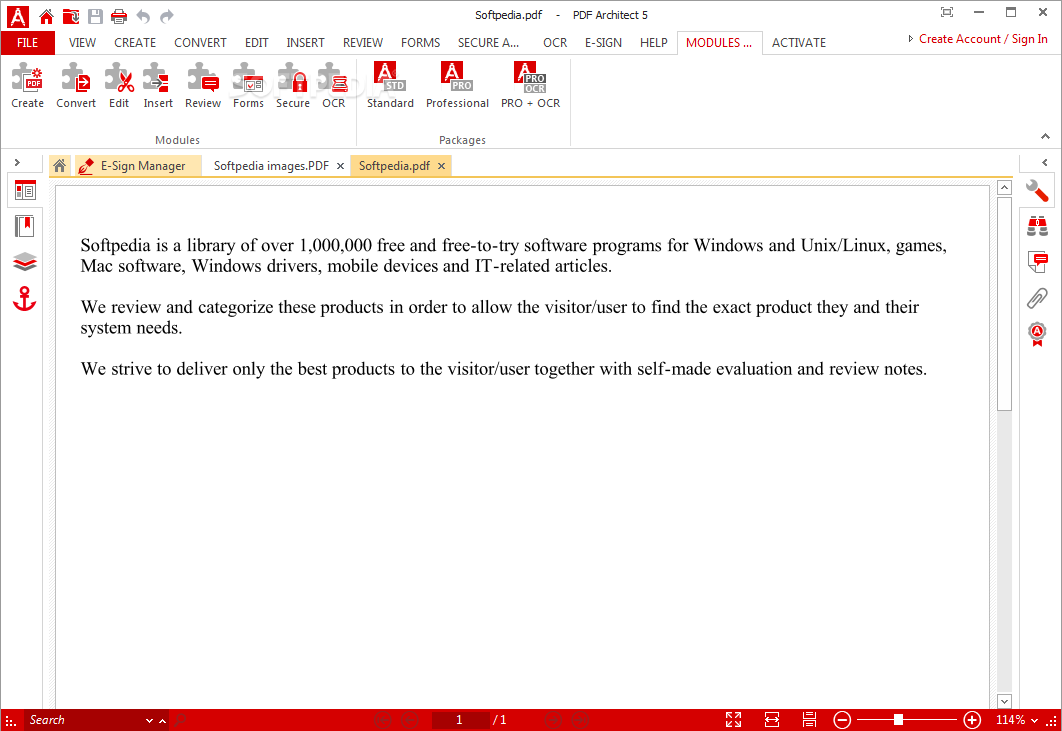Open the Convert module icon
Screen dimensions: 1062x731
tap(75, 85)
